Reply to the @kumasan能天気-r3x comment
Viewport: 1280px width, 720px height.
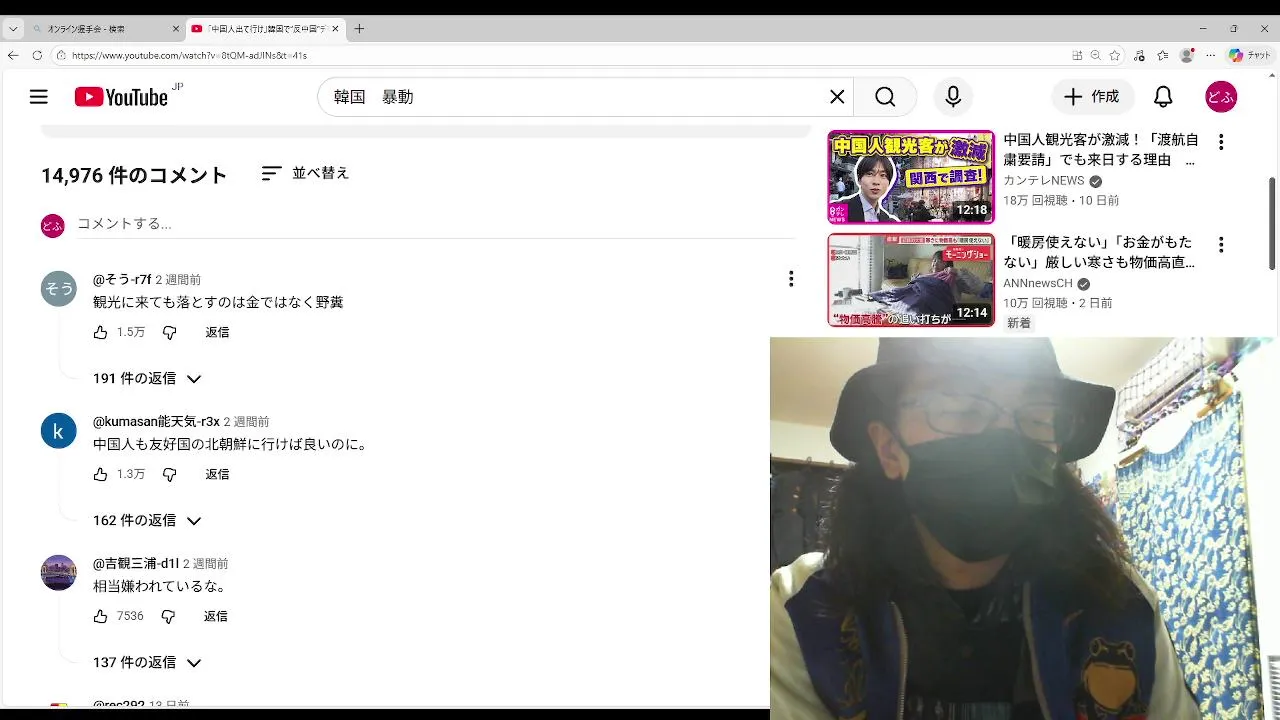217,474
